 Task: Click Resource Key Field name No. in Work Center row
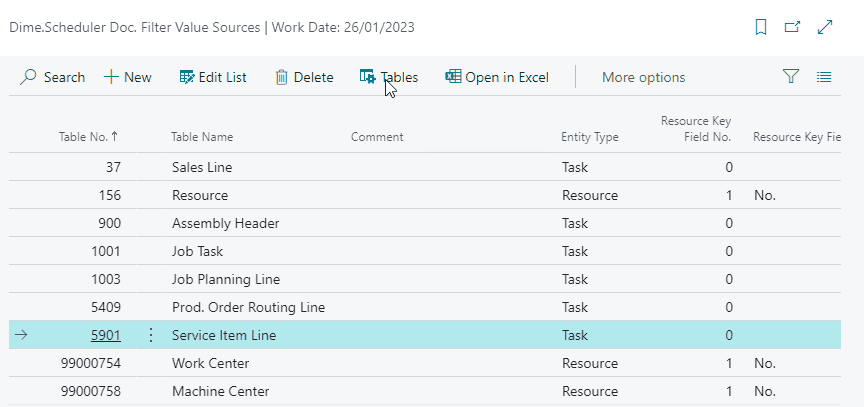click(x=765, y=363)
